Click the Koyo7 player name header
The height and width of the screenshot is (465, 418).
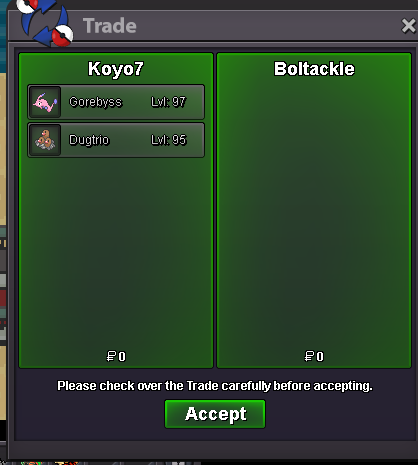(x=116, y=69)
